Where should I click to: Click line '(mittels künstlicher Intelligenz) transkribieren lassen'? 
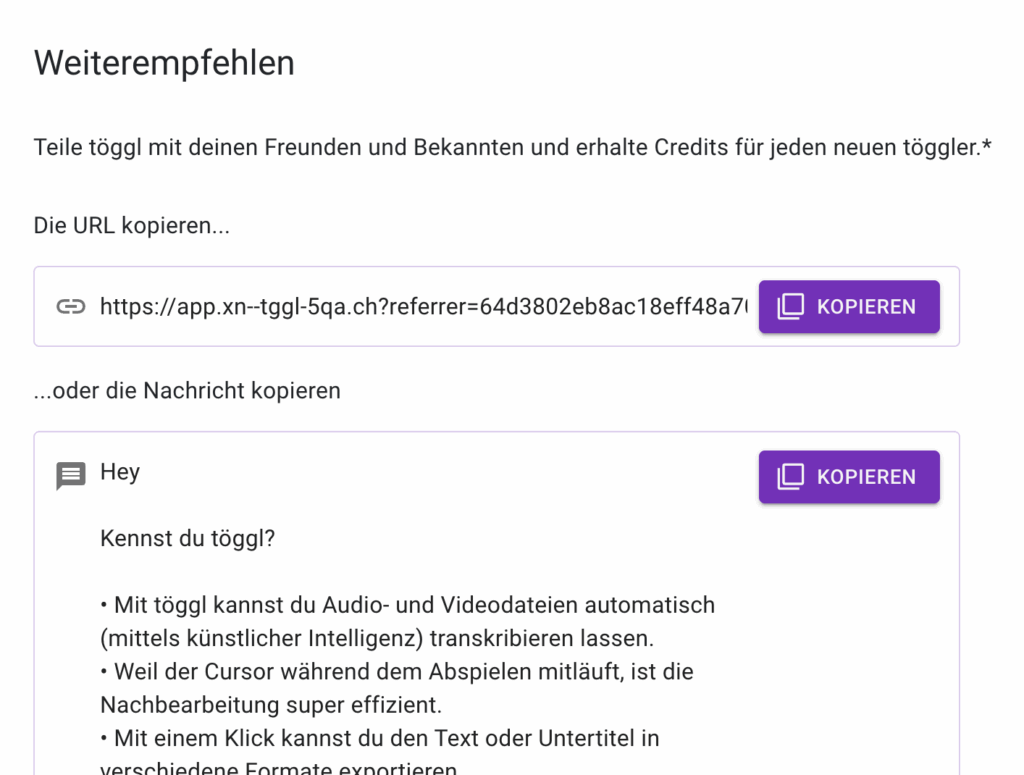click(x=377, y=639)
